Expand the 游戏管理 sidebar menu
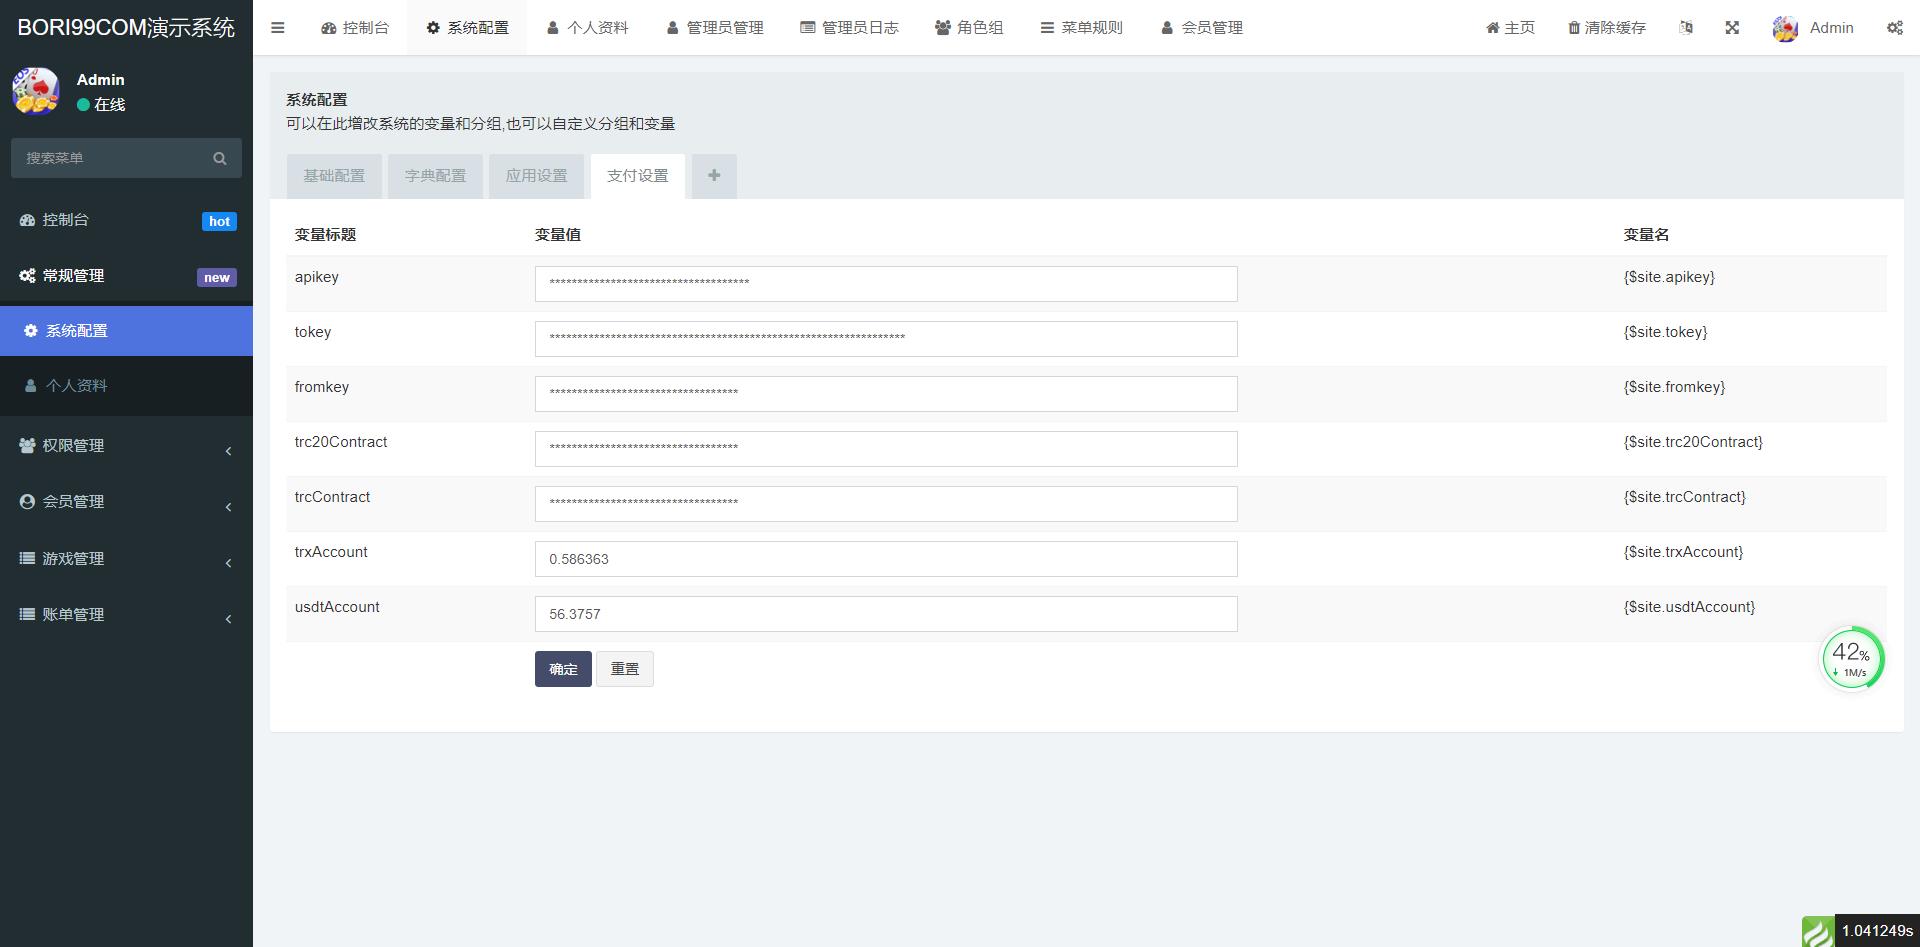This screenshot has width=1920, height=947. coord(126,558)
